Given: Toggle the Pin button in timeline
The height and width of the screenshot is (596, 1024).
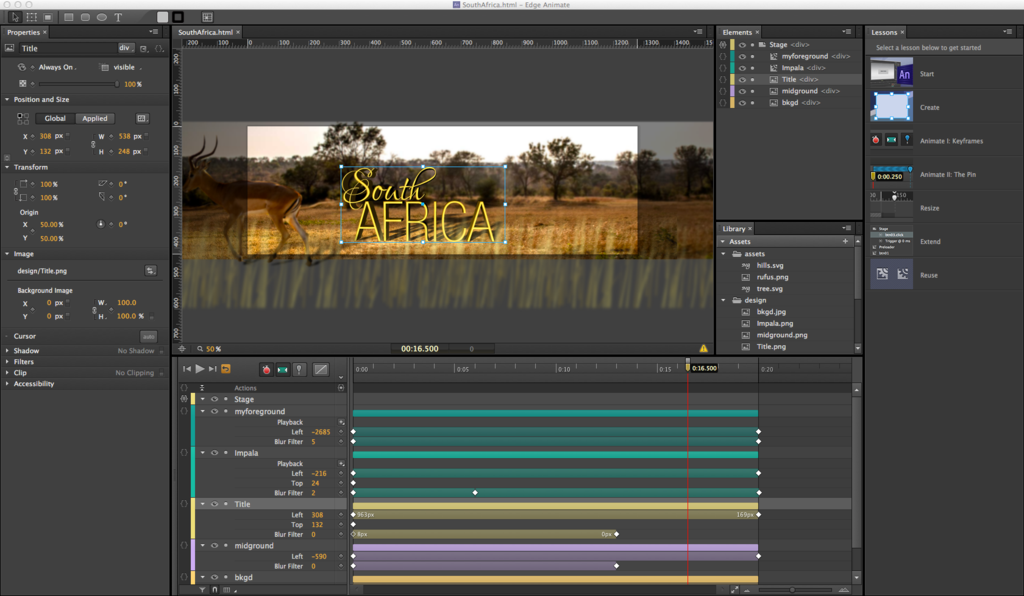Looking at the screenshot, I should [x=299, y=369].
